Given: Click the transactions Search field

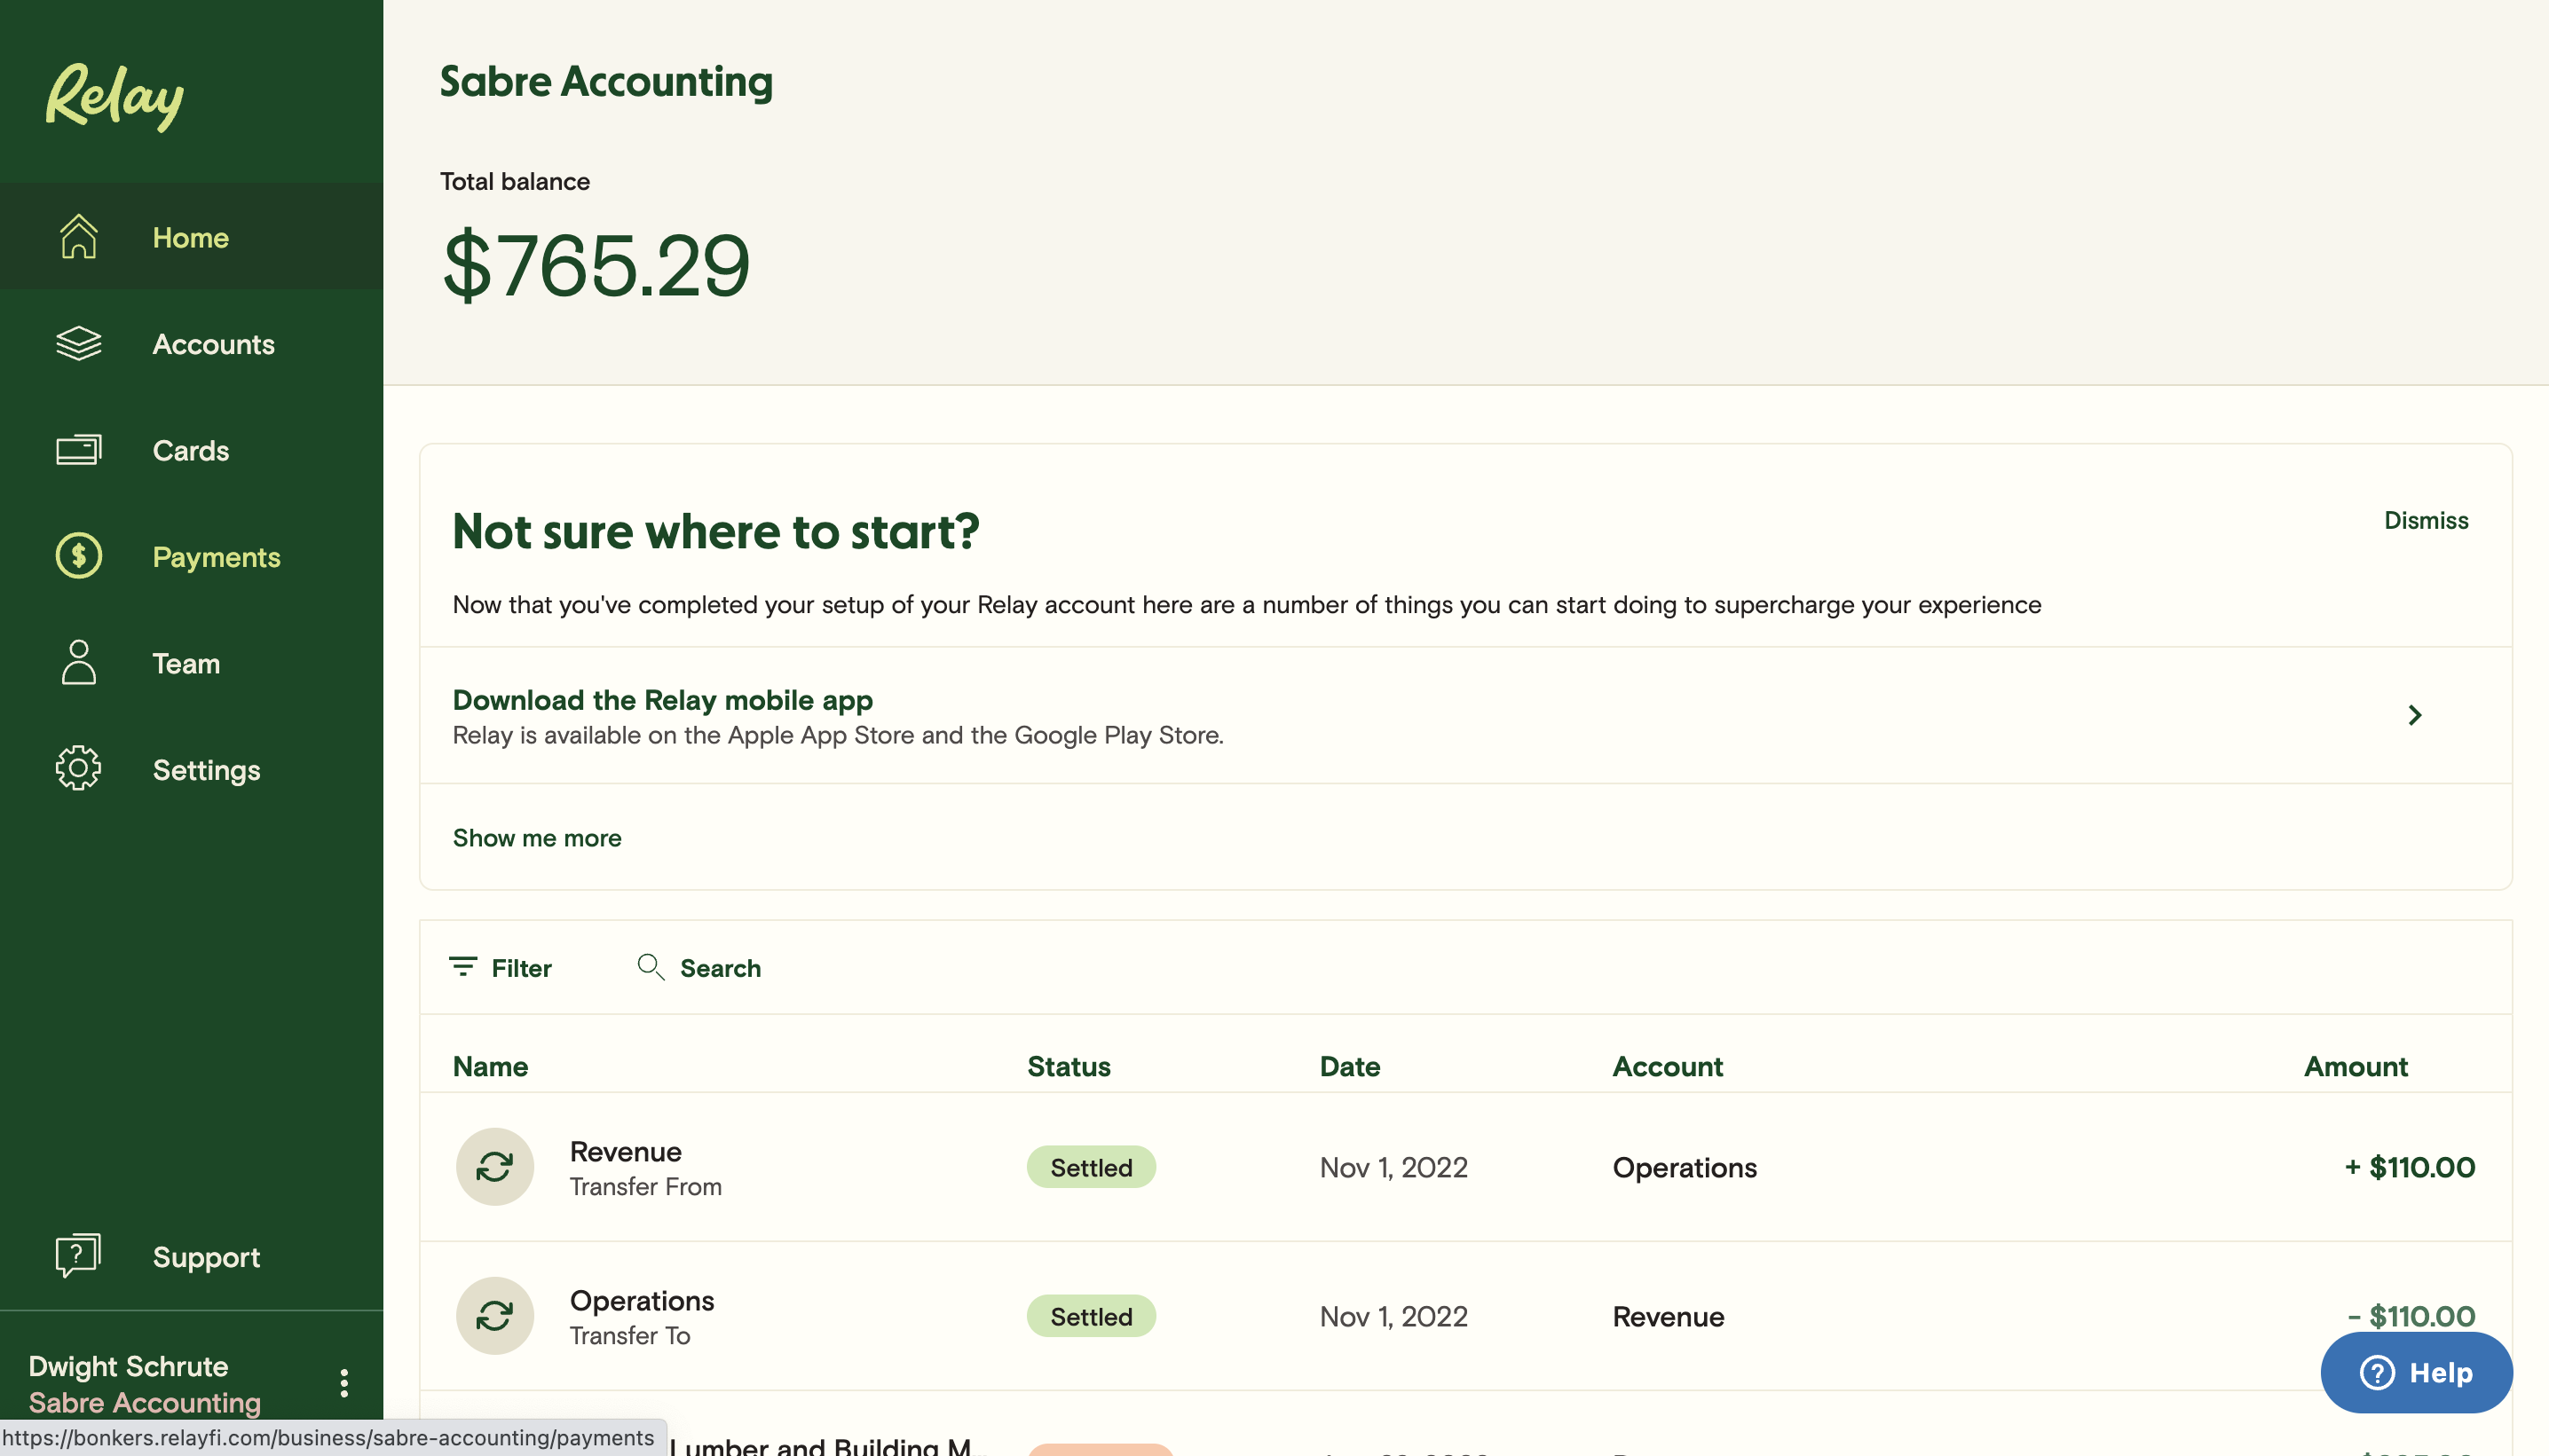Looking at the screenshot, I should [x=719, y=968].
